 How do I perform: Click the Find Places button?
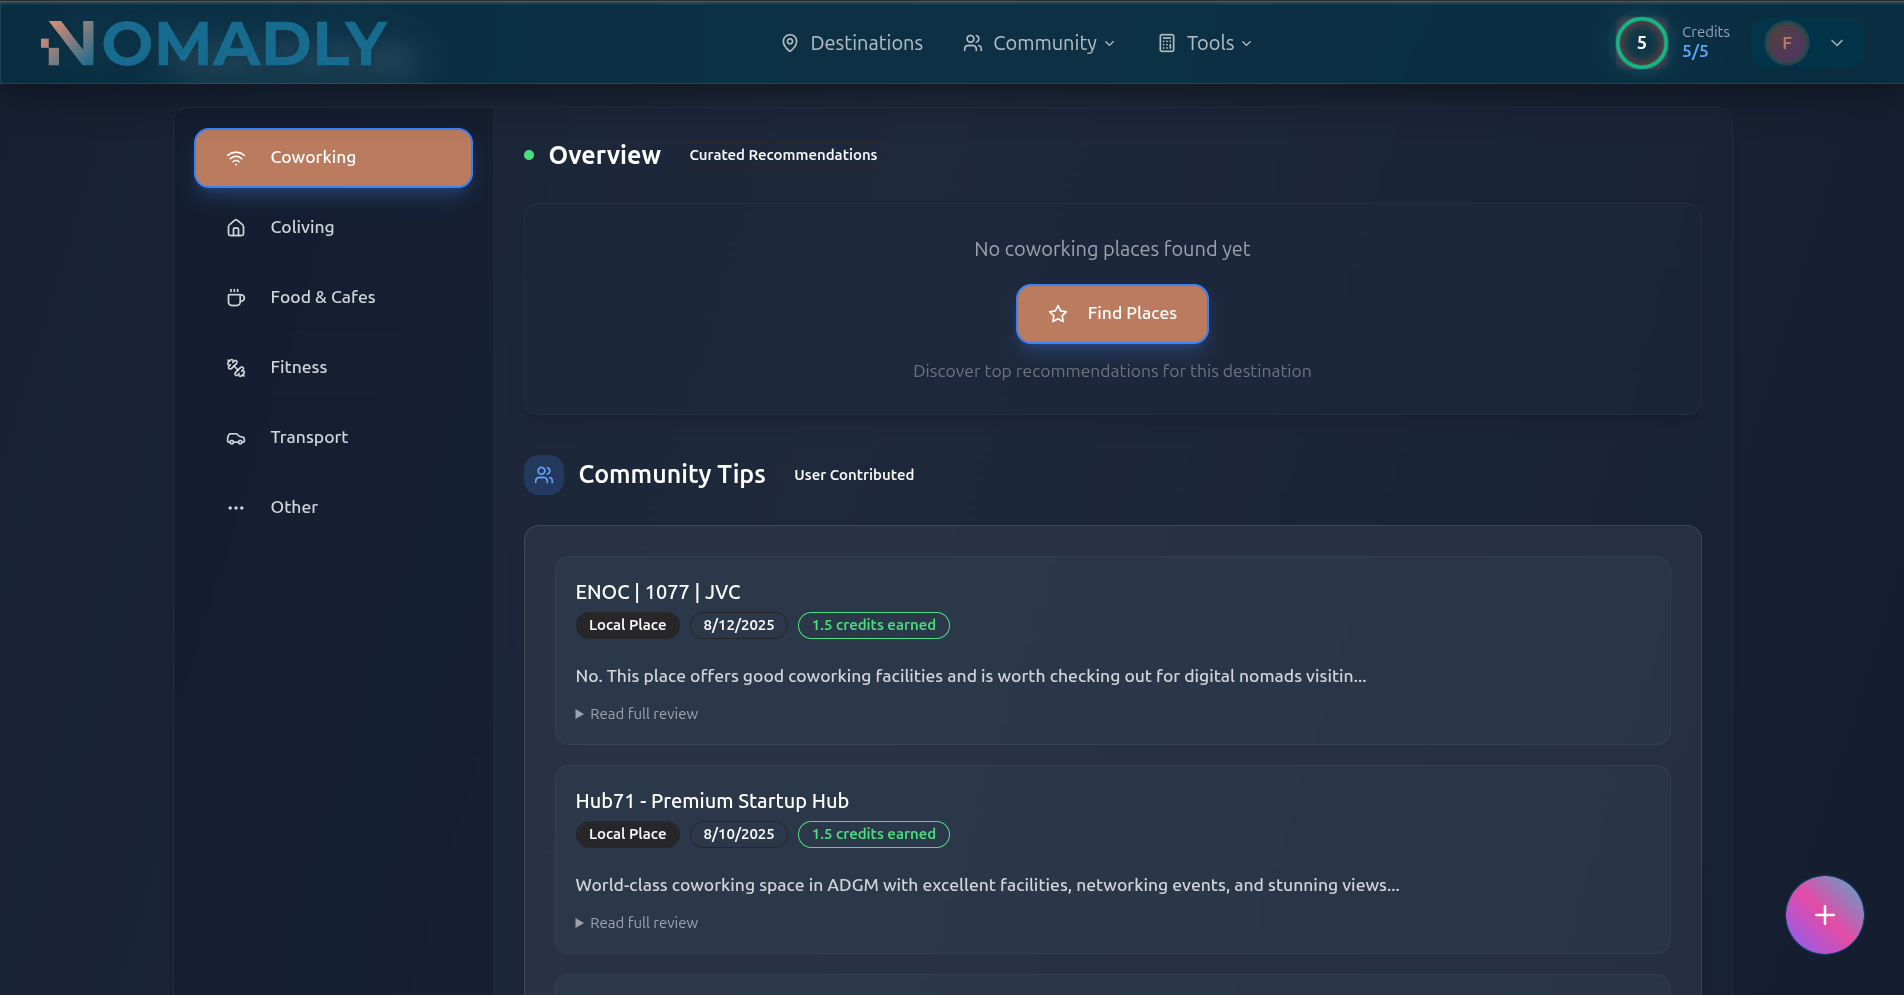pos(1112,314)
